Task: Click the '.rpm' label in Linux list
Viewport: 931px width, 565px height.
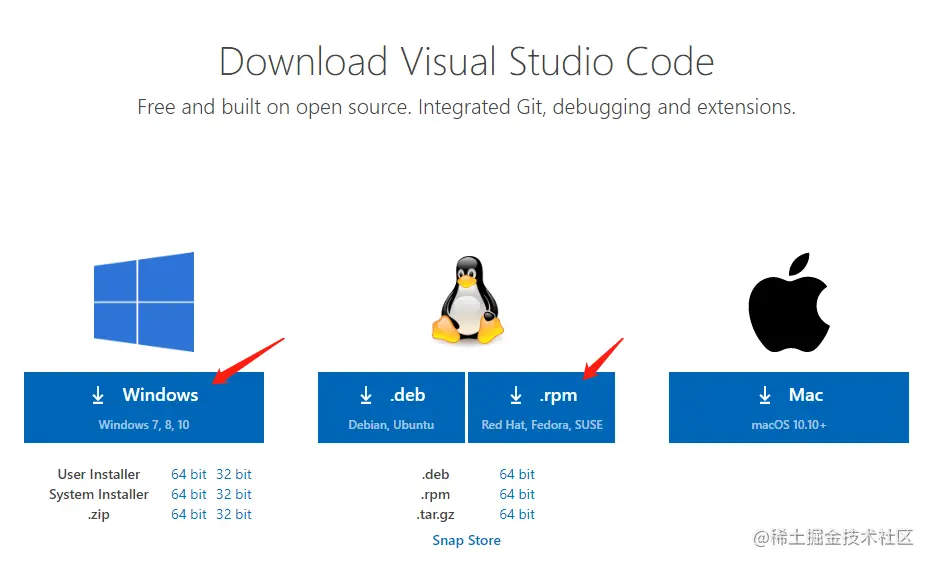Action: [x=435, y=495]
